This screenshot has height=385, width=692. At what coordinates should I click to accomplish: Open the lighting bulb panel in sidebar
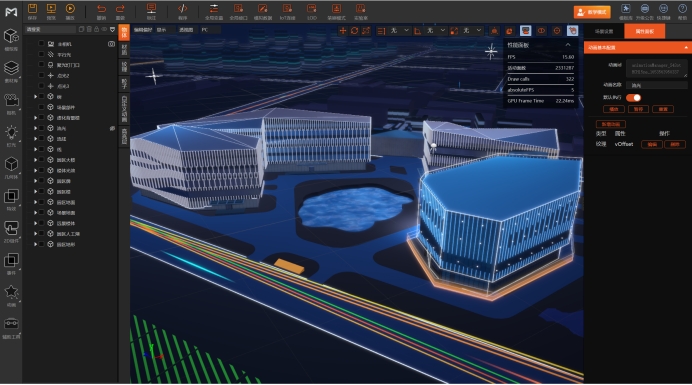coord(11,132)
